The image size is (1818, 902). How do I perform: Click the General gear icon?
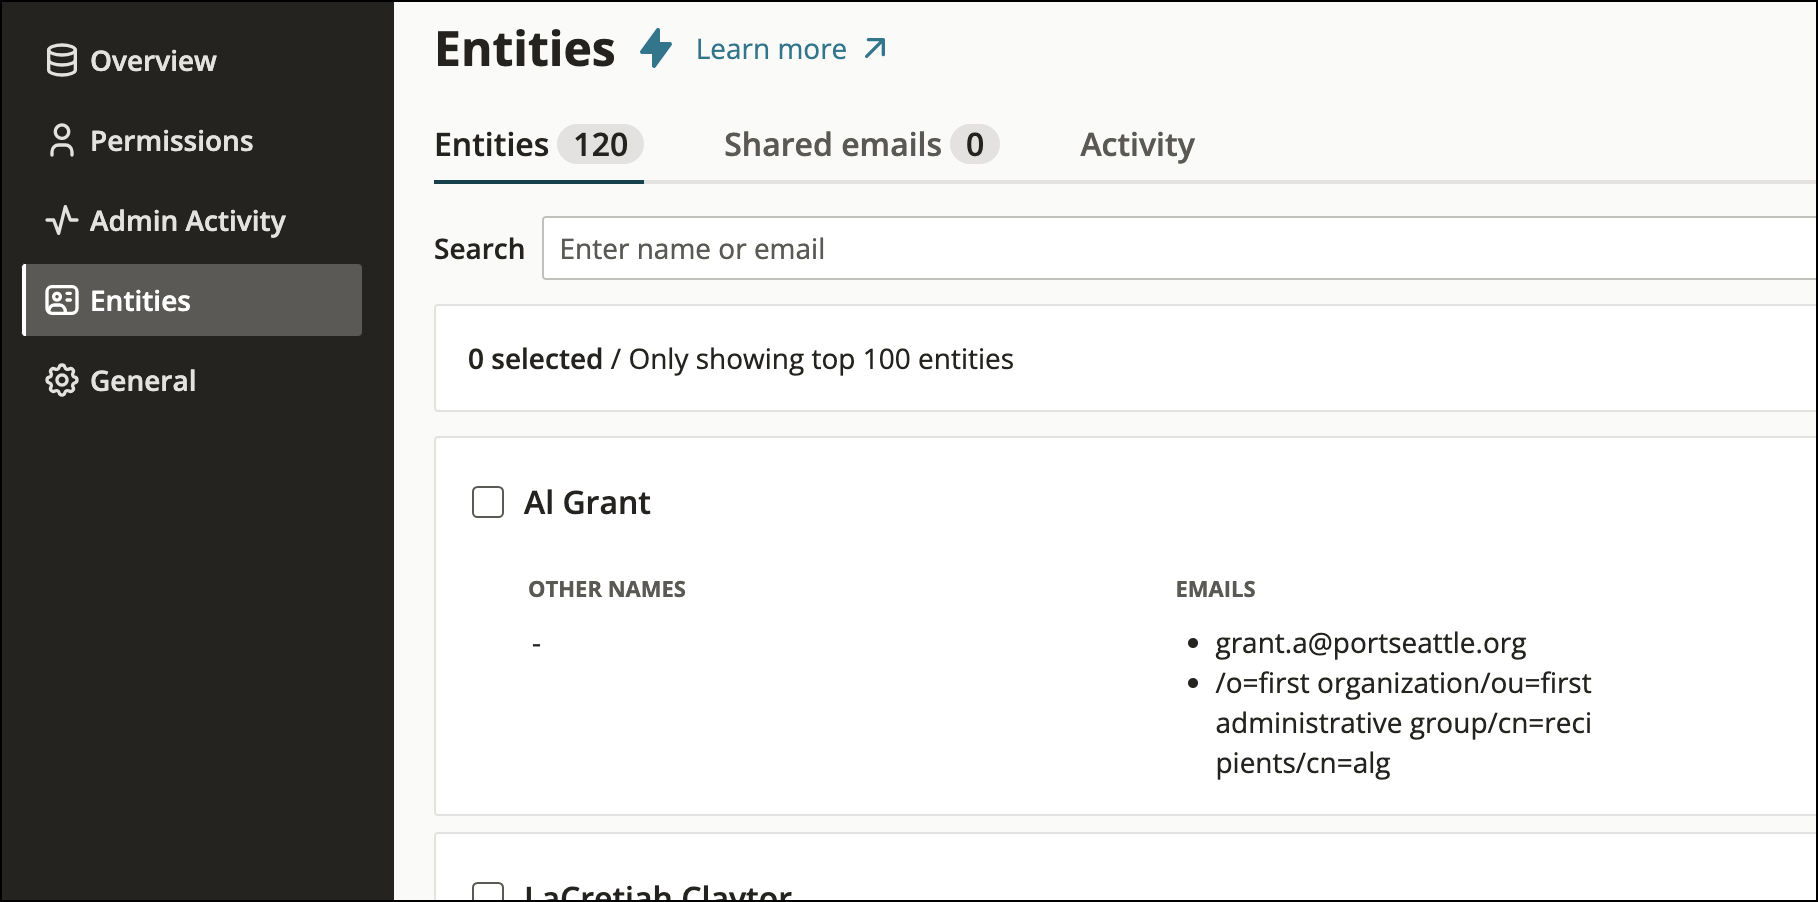(x=62, y=380)
